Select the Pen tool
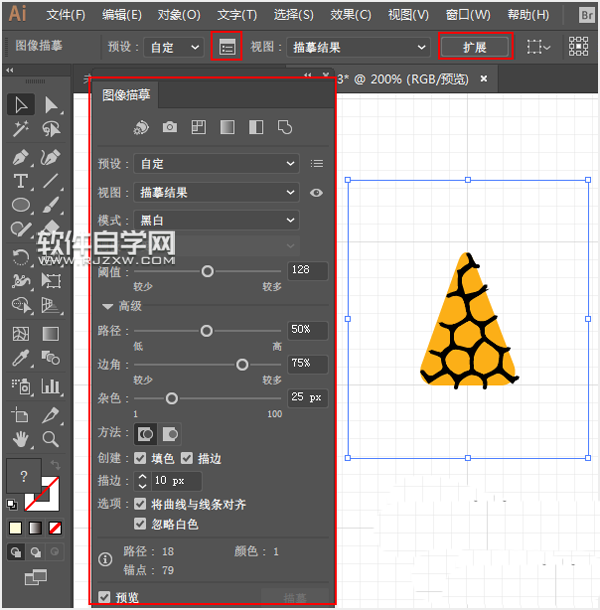 coord(21,158)
